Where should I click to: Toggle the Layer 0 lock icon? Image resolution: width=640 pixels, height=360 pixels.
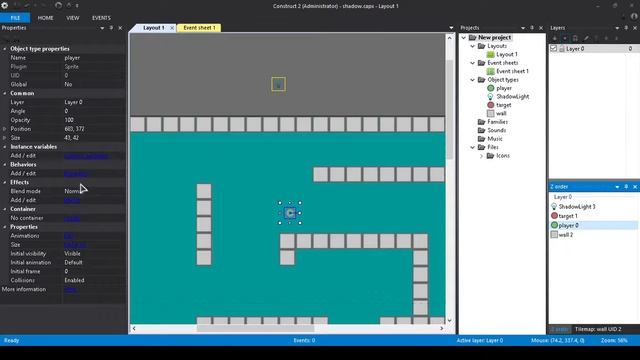coord(562,49)
